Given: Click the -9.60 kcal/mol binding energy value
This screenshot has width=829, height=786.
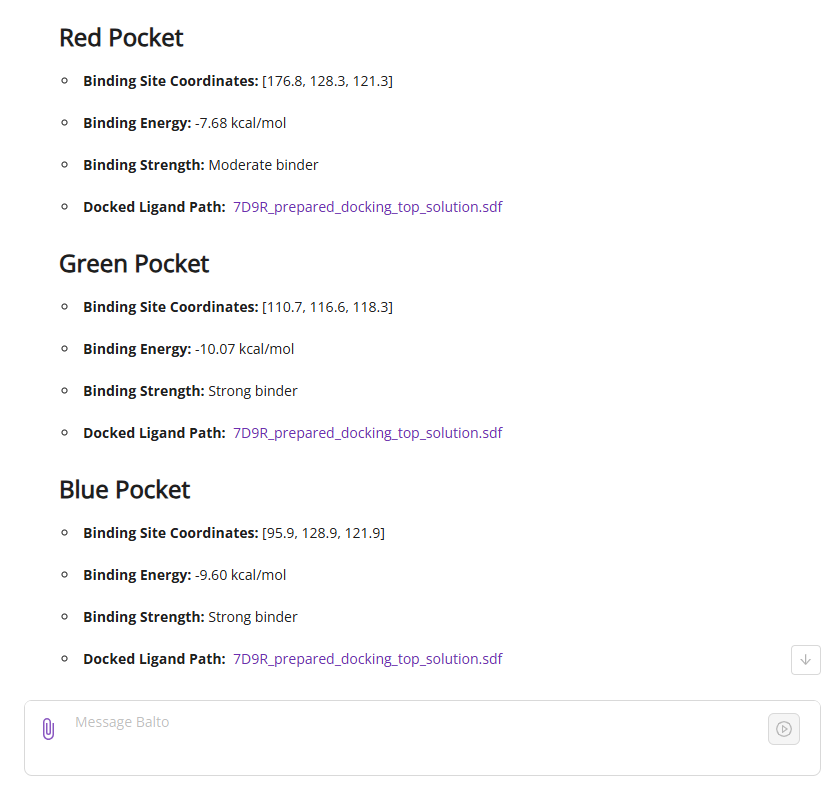Looking at the screenshot, I should pos(240,575).
